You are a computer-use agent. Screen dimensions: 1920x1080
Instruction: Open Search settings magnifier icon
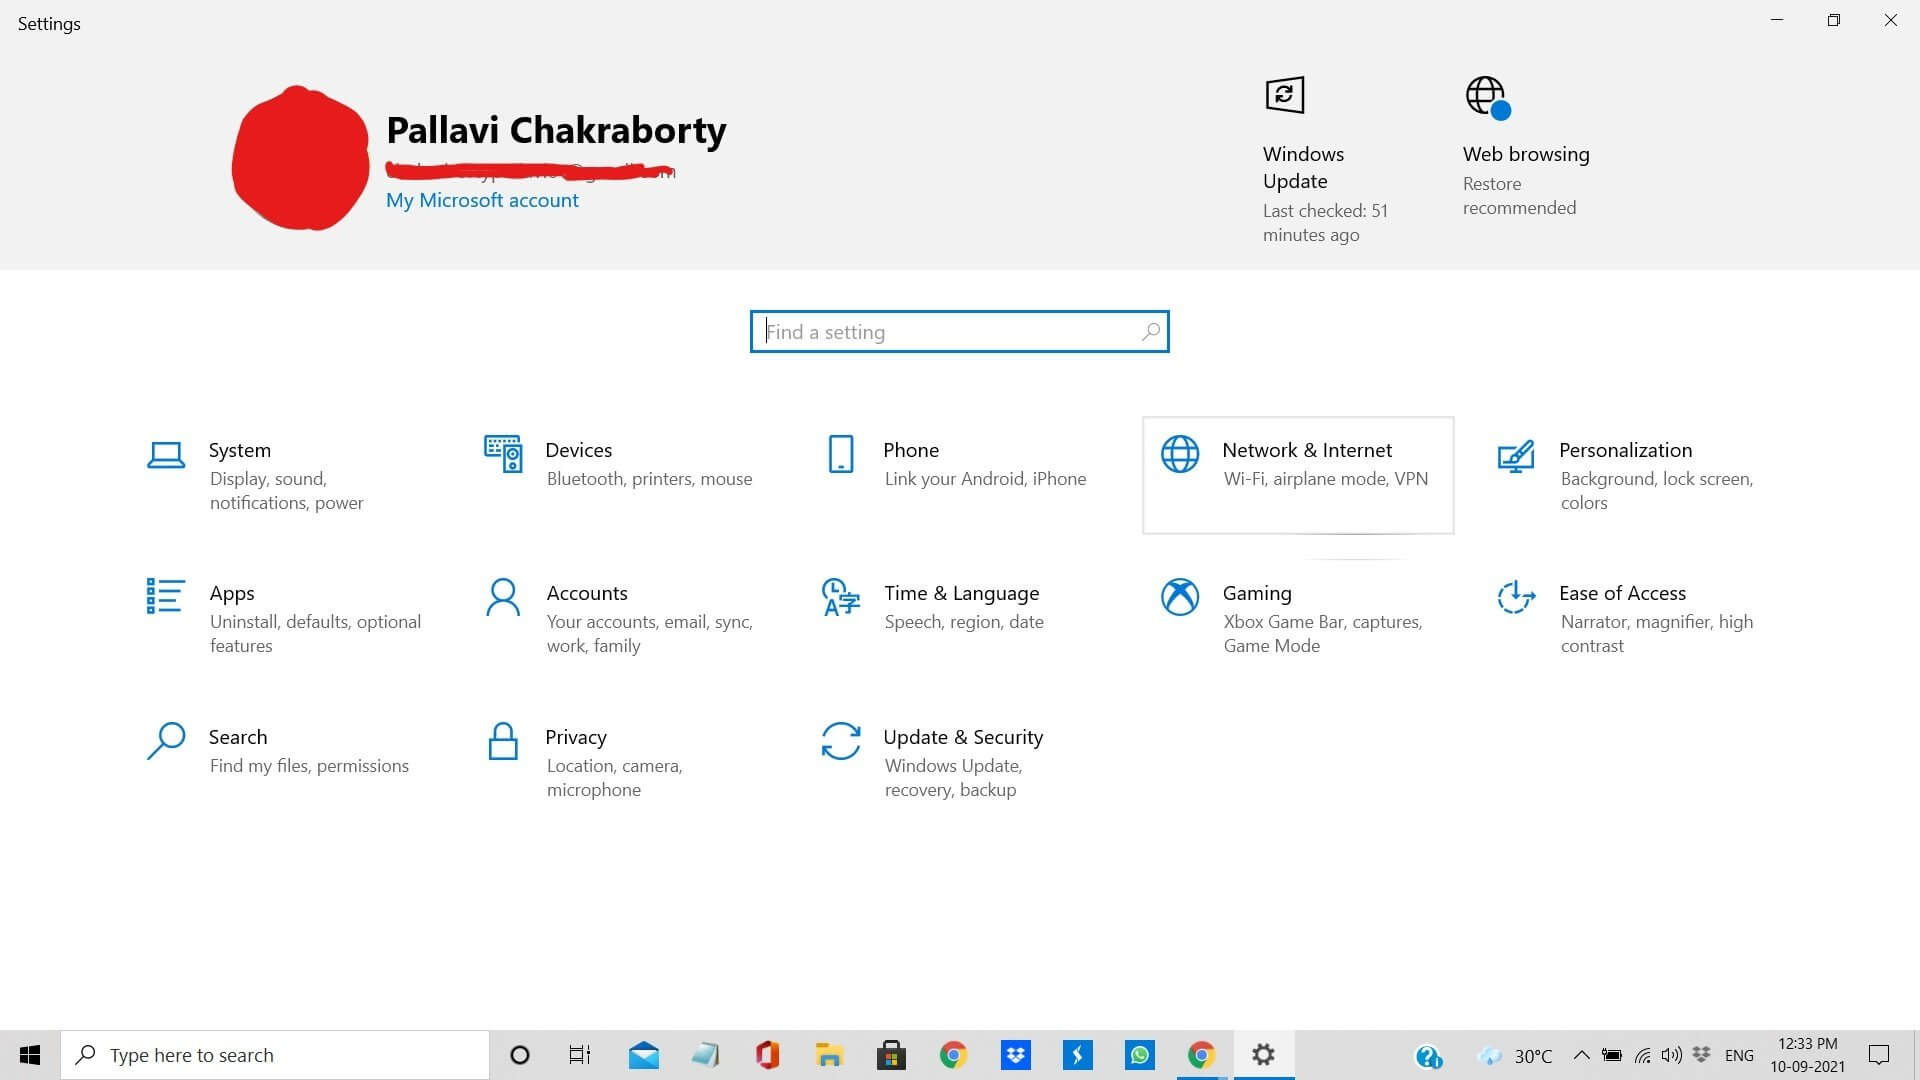click(x=166, y=741)
